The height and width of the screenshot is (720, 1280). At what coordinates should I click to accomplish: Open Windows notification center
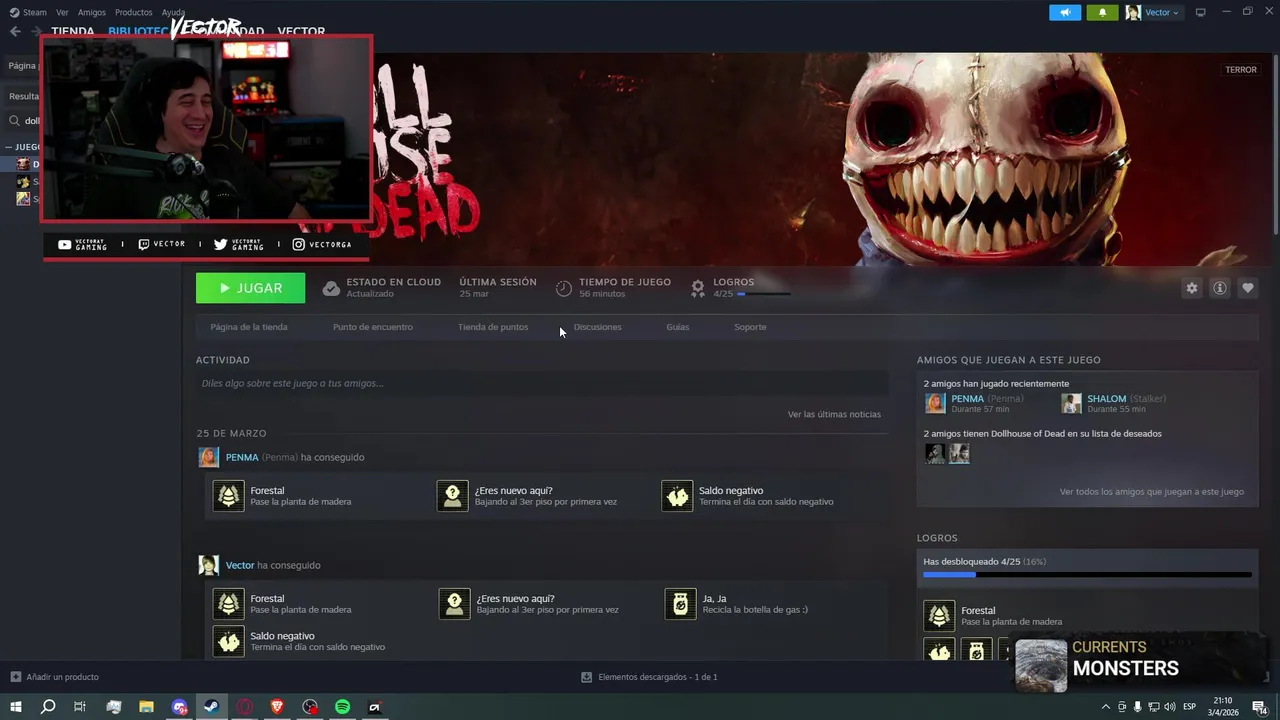[x=1259, y=707]
